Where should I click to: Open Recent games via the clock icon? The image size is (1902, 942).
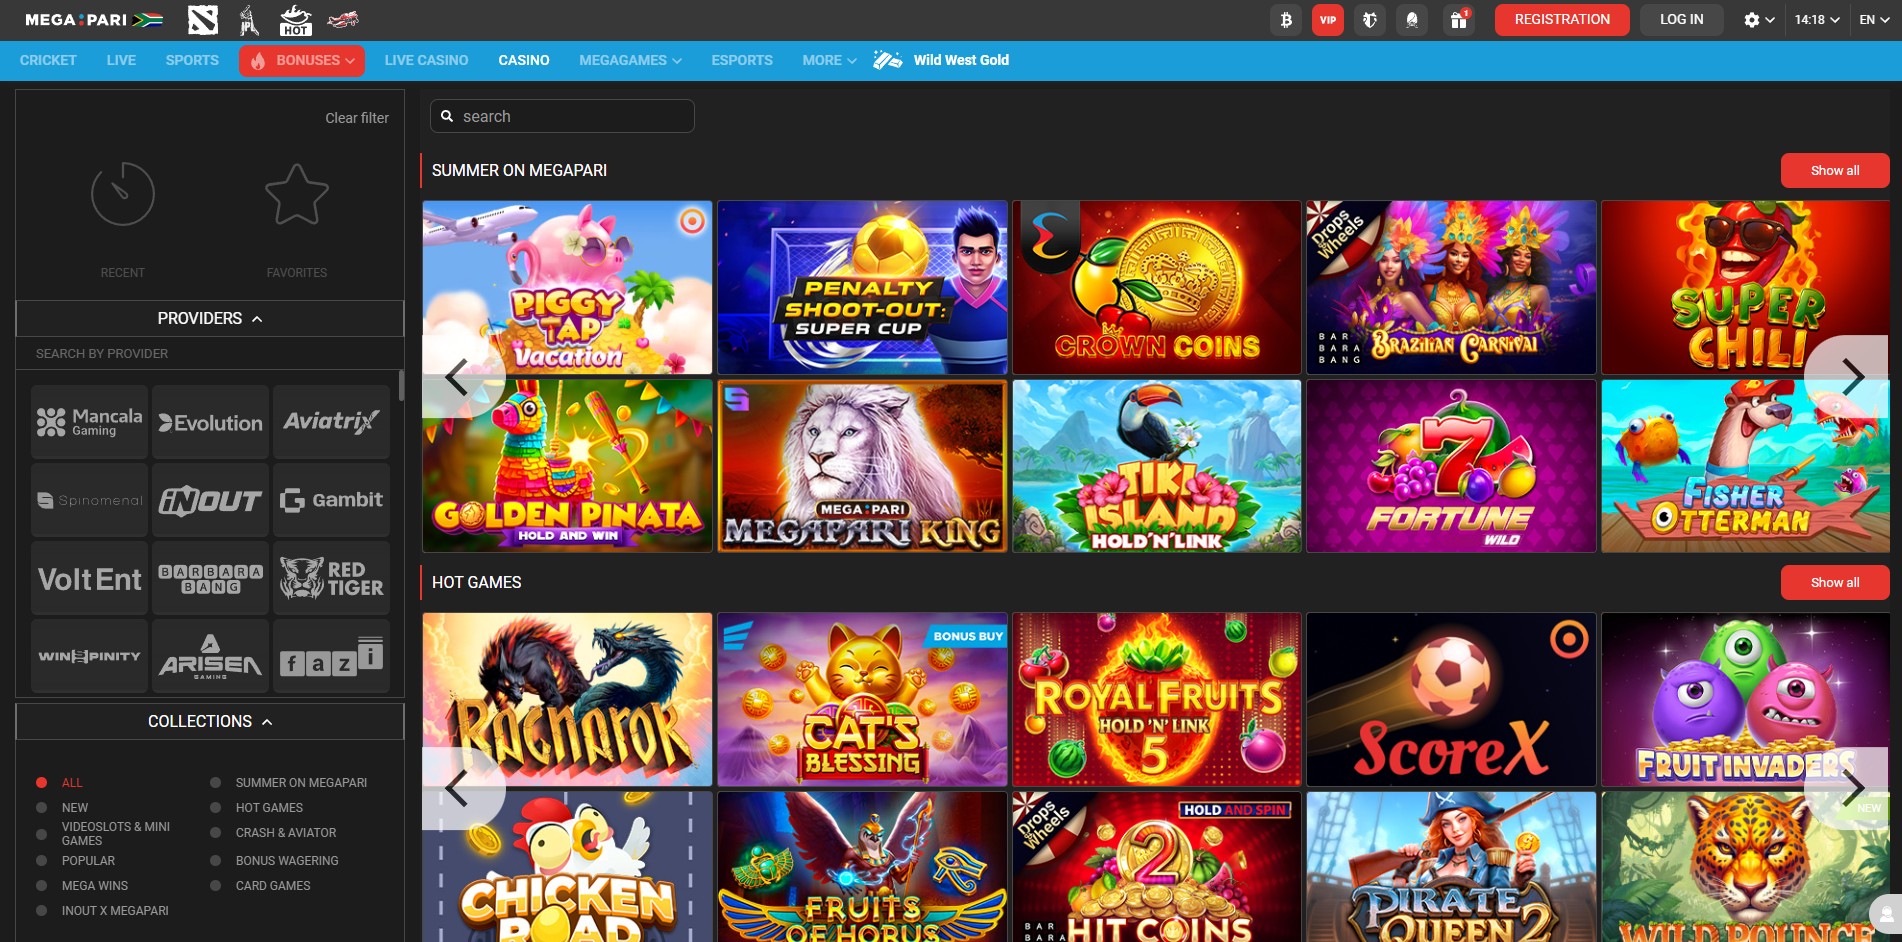point(122,196)
